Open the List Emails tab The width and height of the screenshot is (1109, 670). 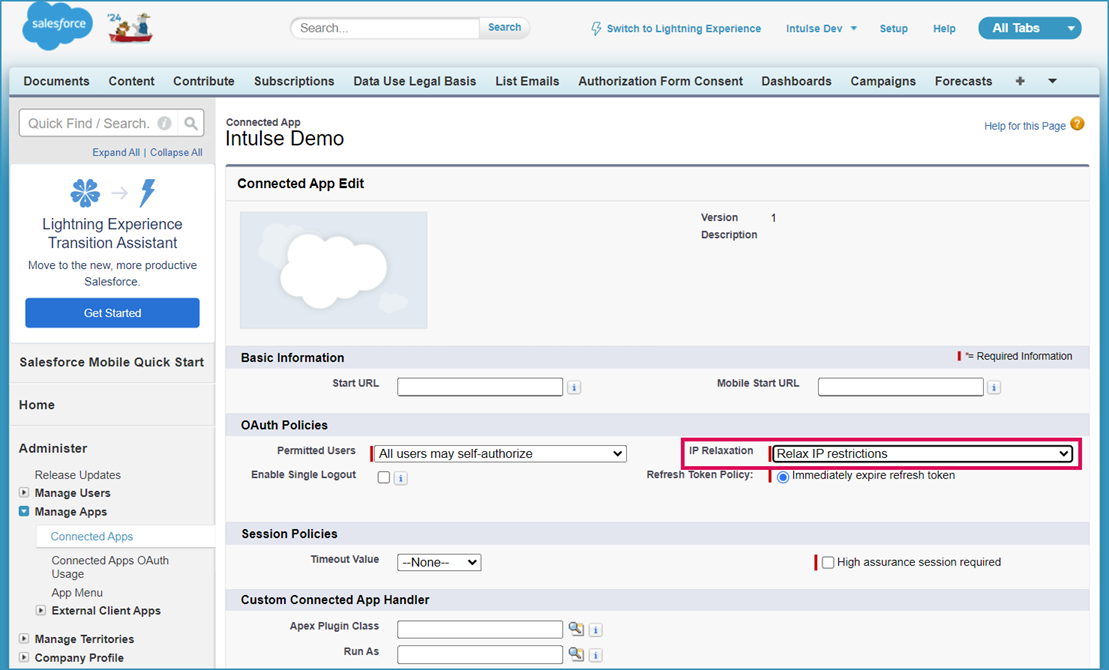(x=527, y=81)
